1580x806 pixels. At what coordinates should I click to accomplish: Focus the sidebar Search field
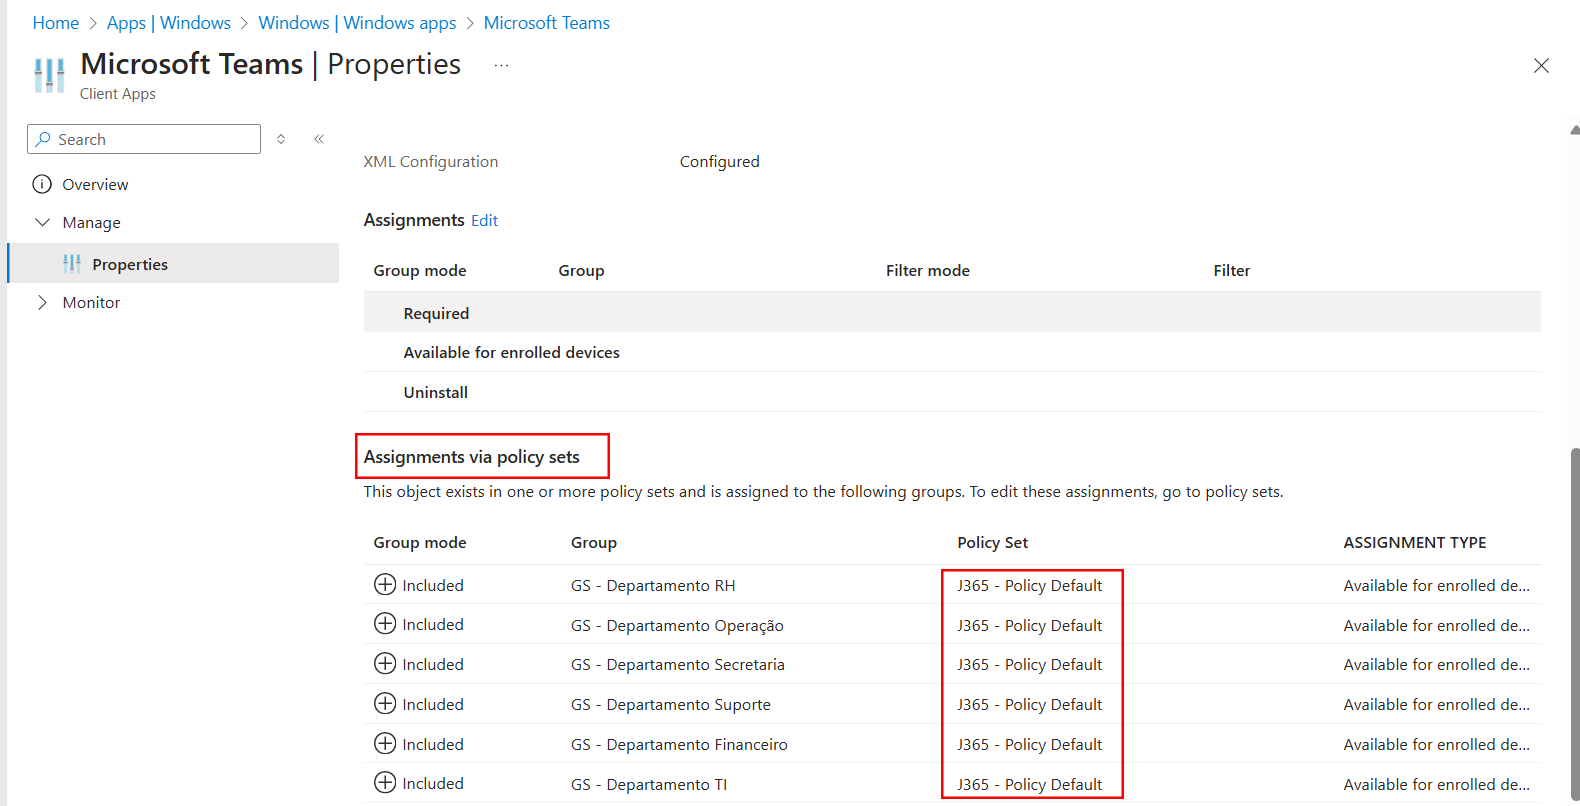pos(144,139)
